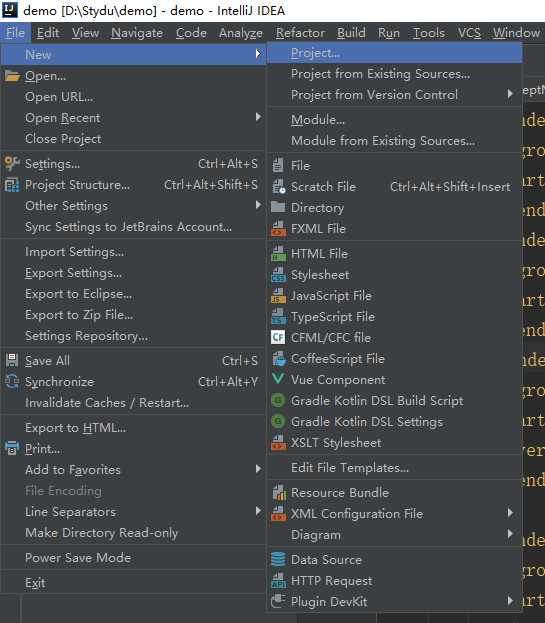The width and height of the screenshot is (545, 623).
Task: Click the New File document icon
Action: [x=278, y=165]
